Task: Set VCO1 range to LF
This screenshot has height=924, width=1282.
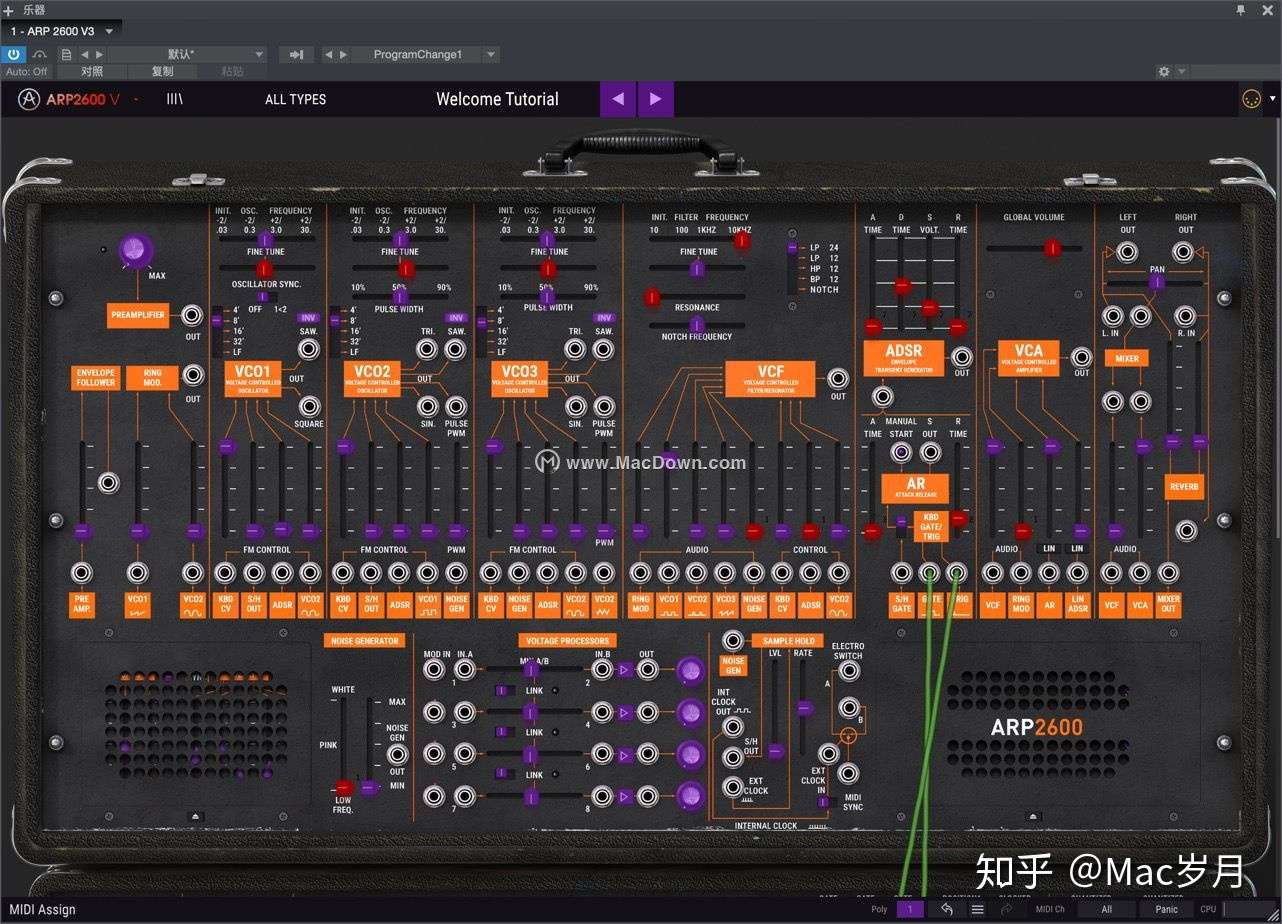Action: pos(236,352)
